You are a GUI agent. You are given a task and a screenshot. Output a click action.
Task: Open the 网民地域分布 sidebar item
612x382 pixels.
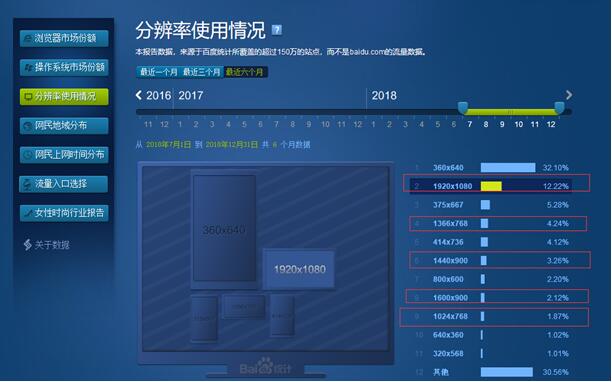click(64, 126)
